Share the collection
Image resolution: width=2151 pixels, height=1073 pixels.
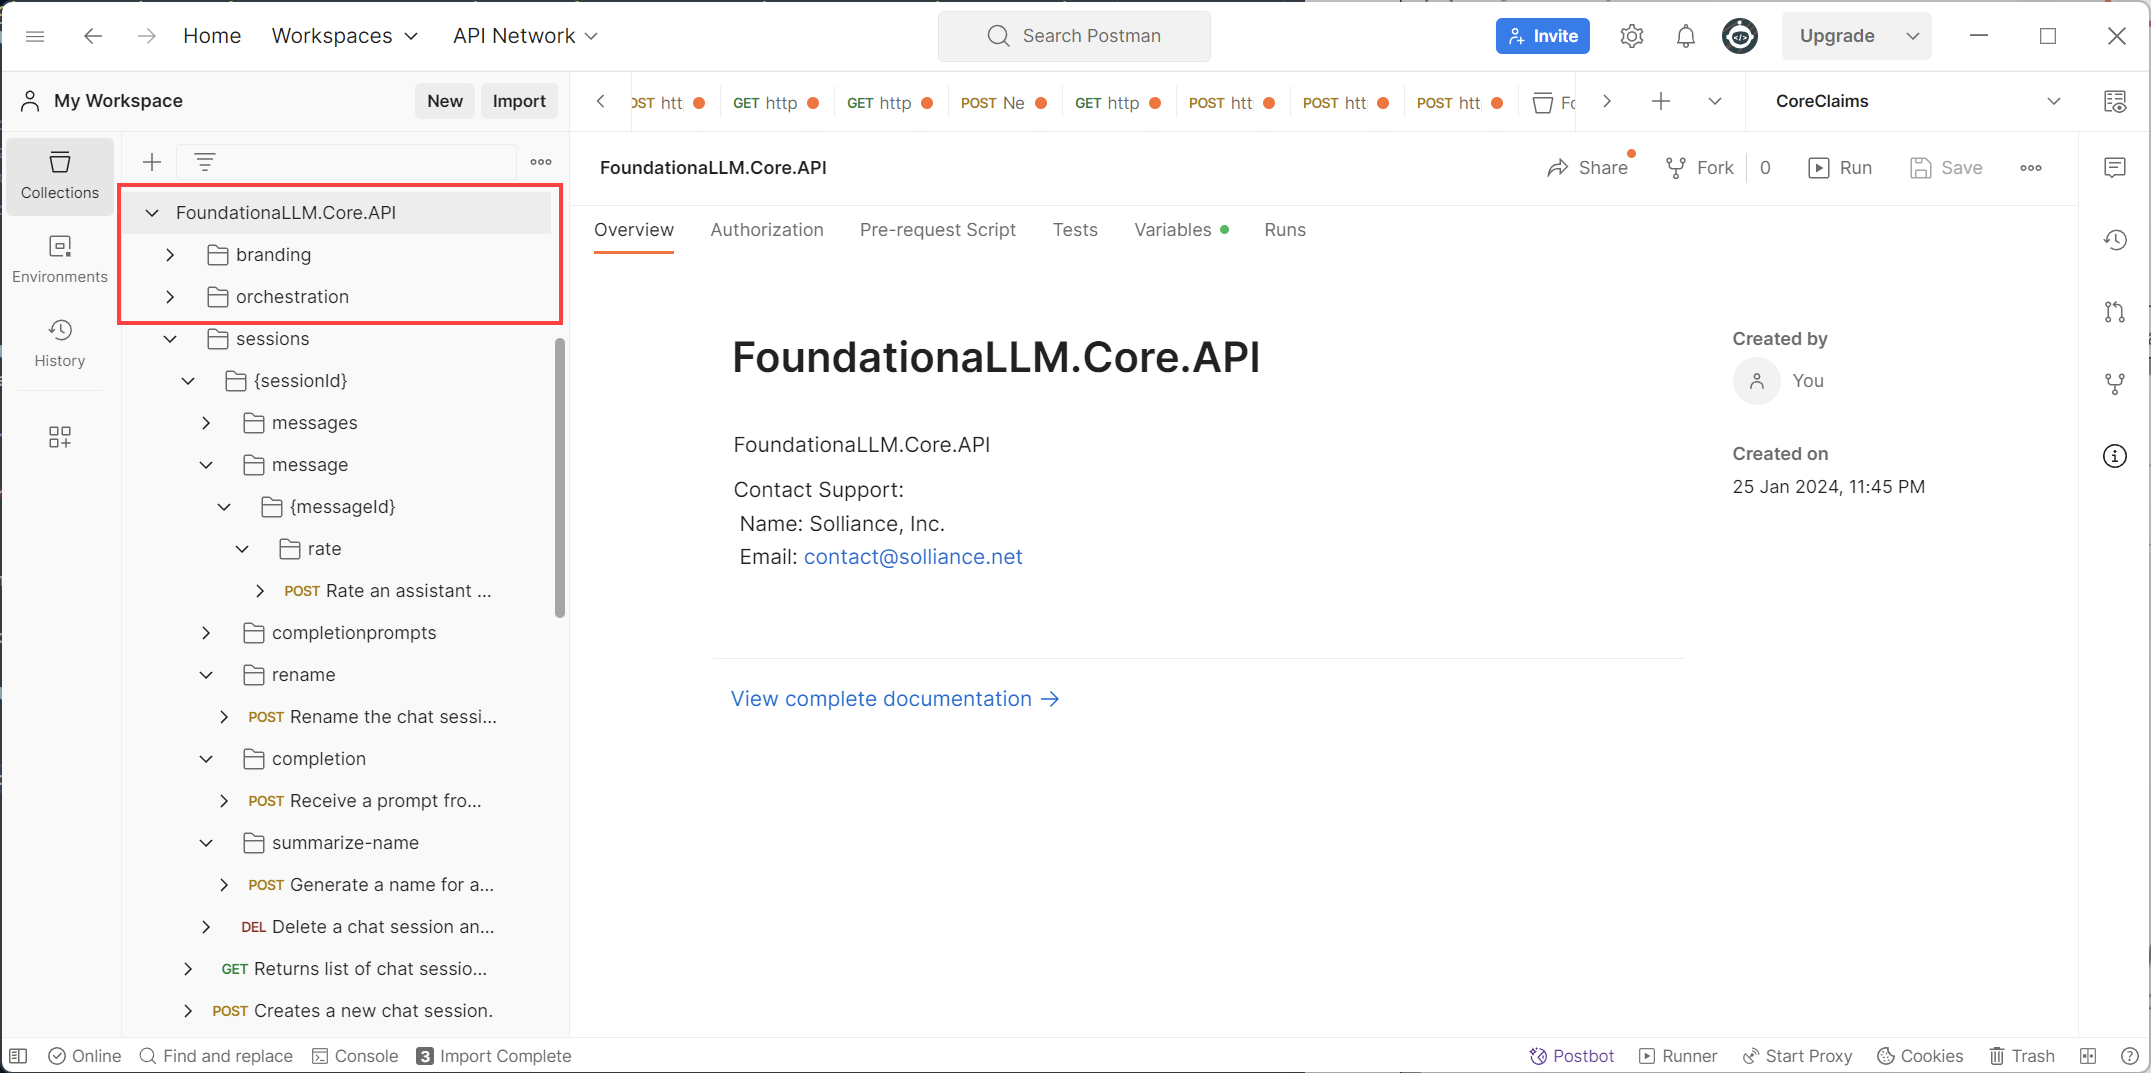pyautogui.click(x=1587, y=168)
